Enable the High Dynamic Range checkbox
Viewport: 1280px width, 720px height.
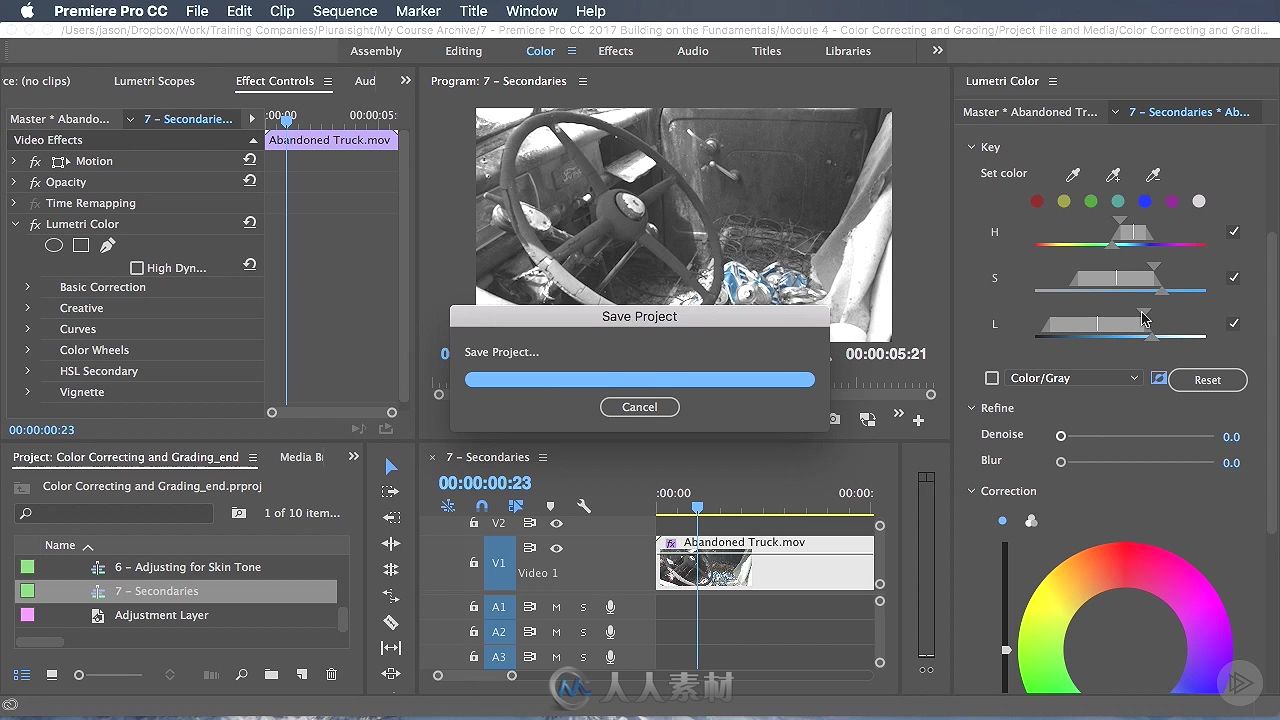click(137, 268)
